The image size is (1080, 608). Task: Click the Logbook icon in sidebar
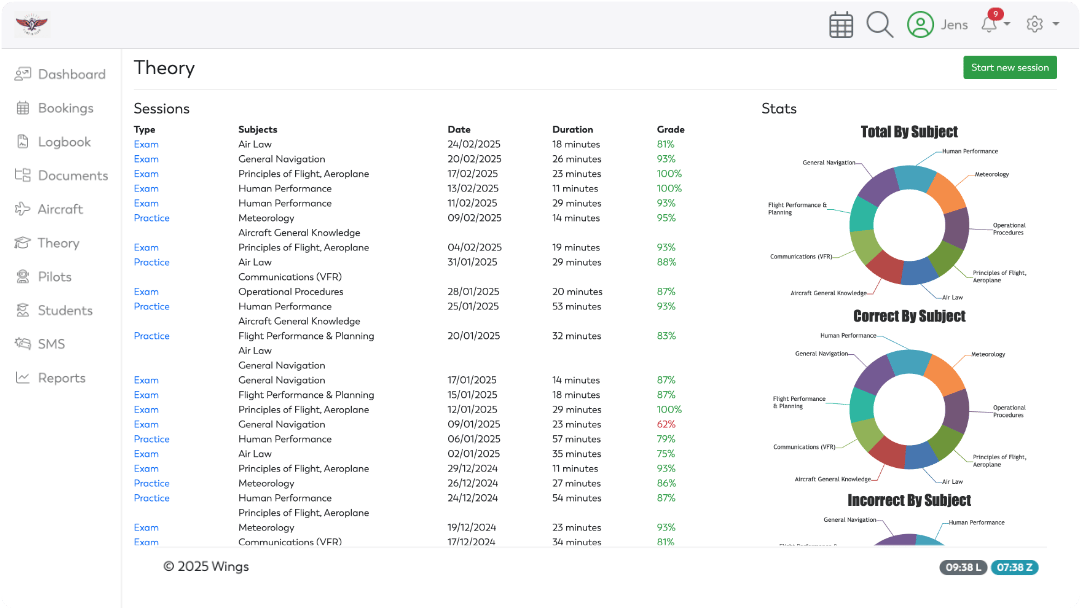tap(22, 142)
